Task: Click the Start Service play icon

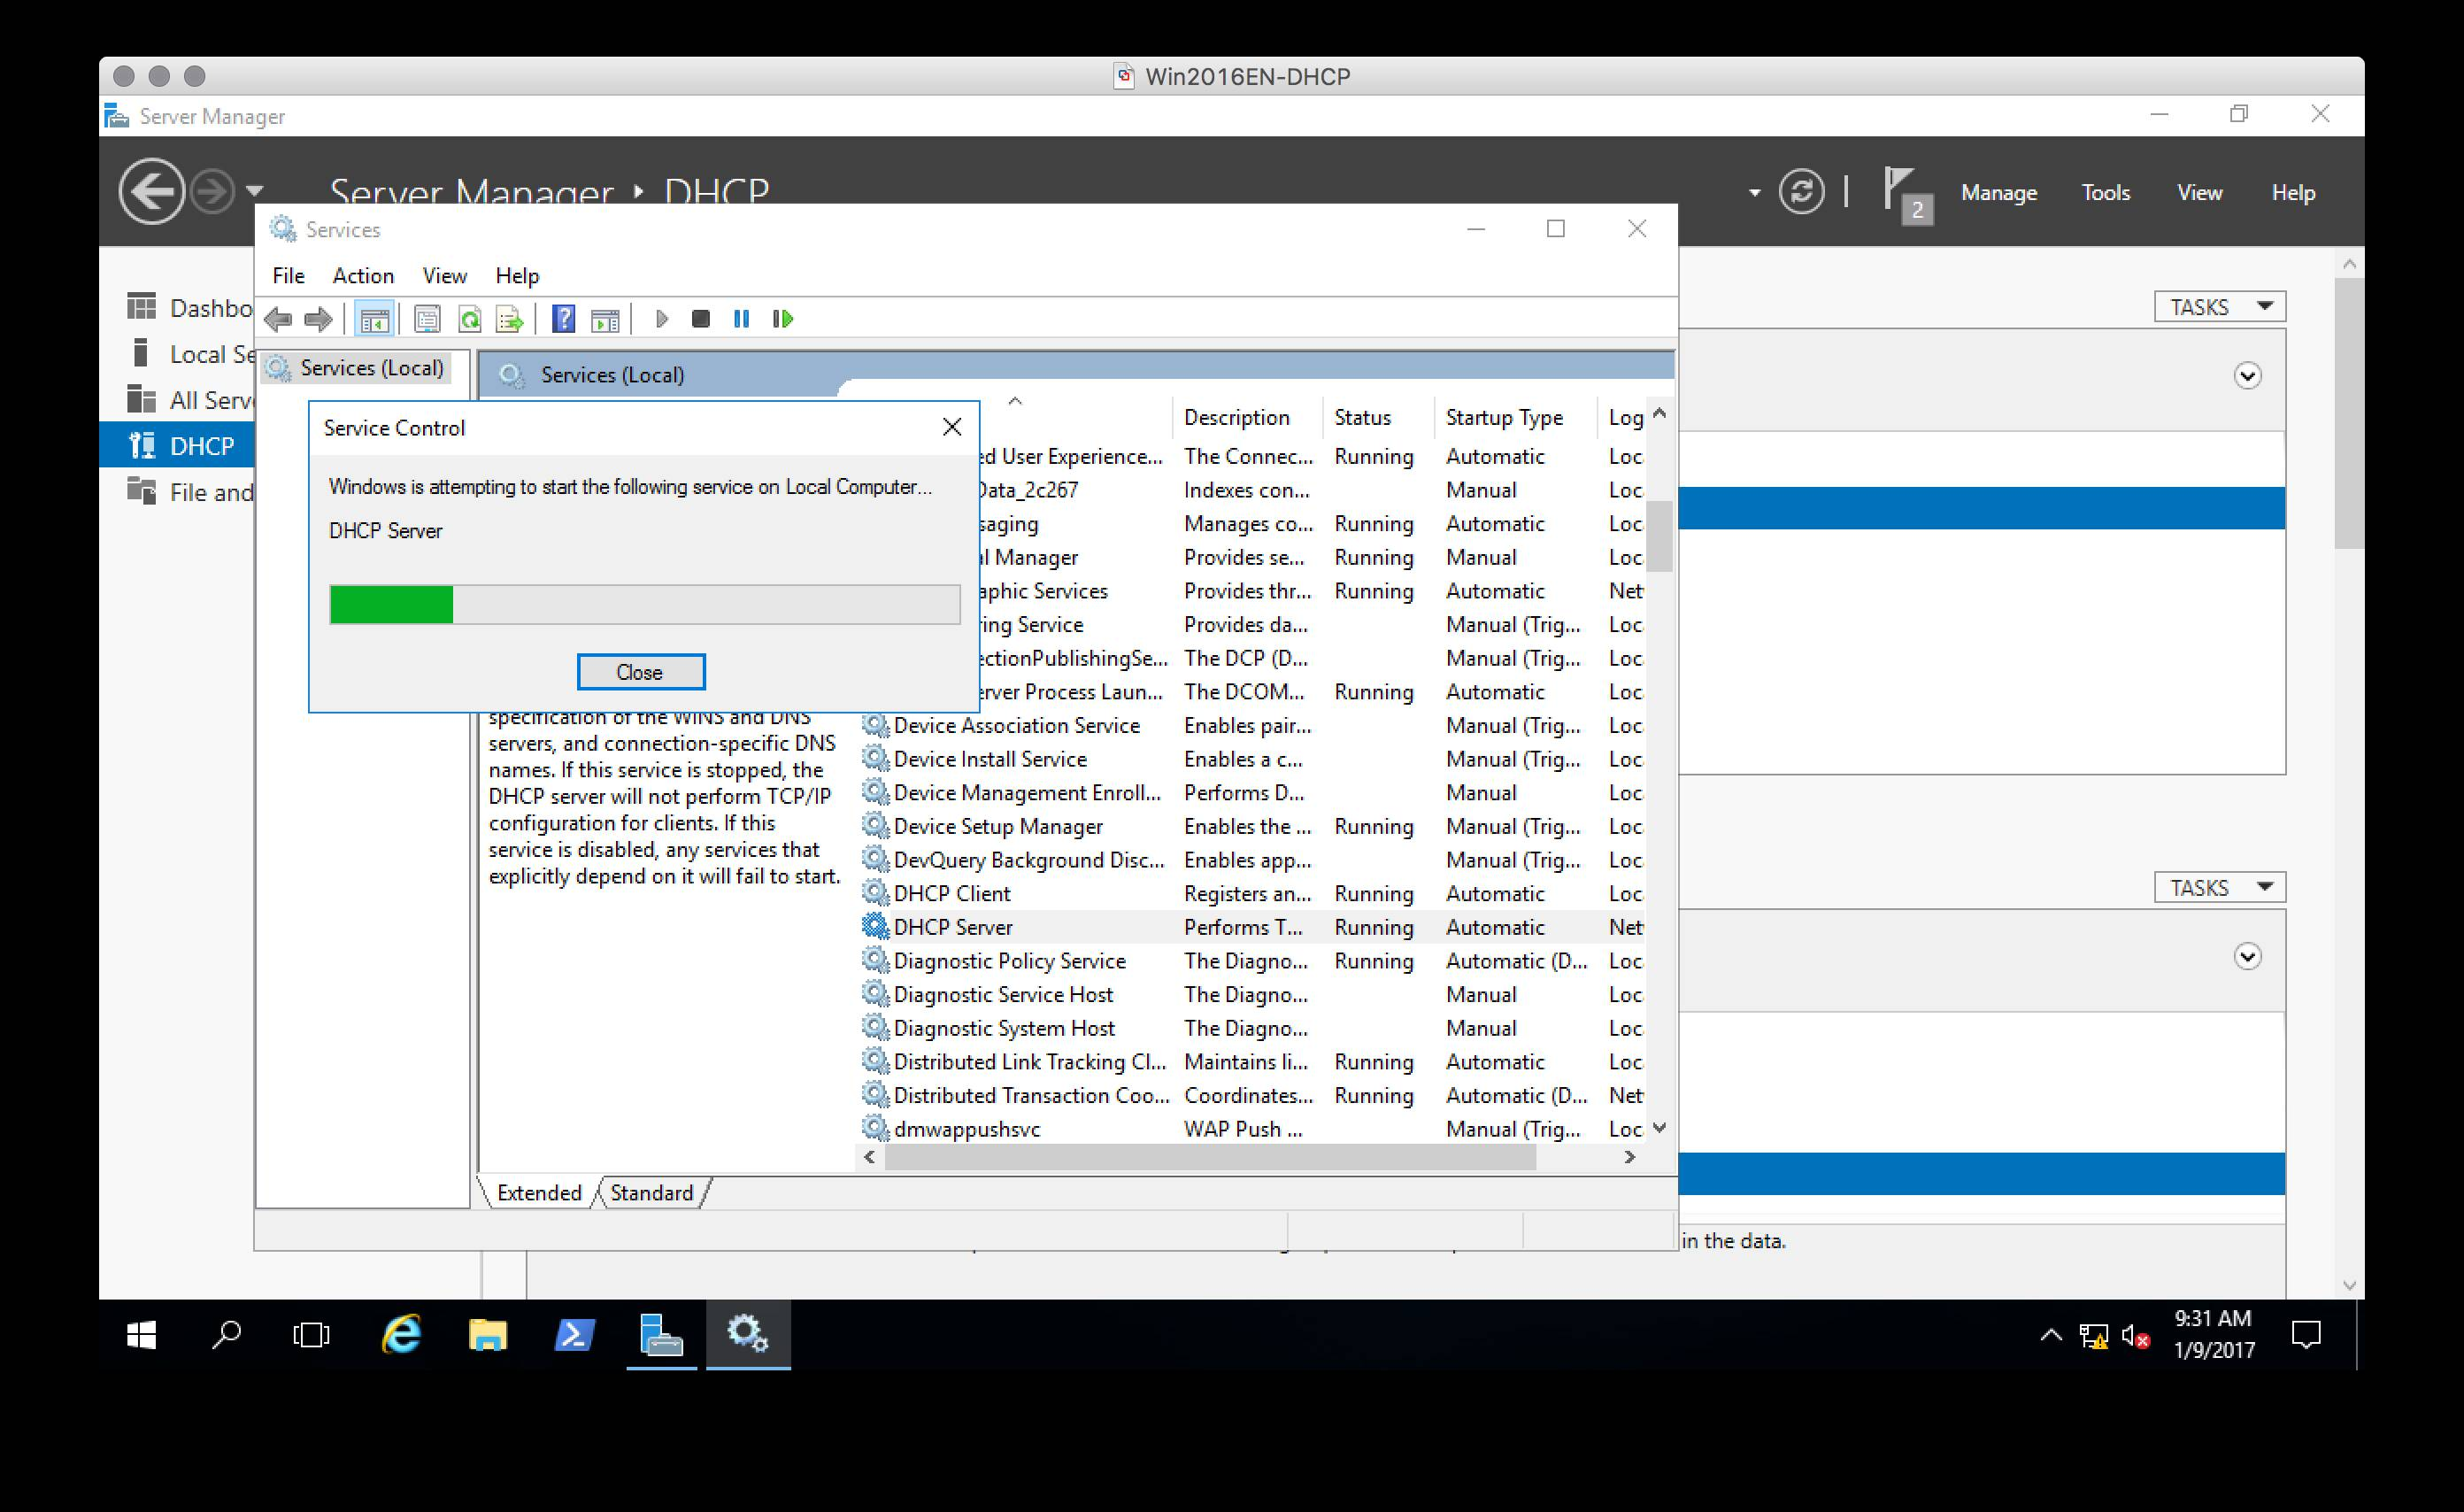Action: (661, 319)
